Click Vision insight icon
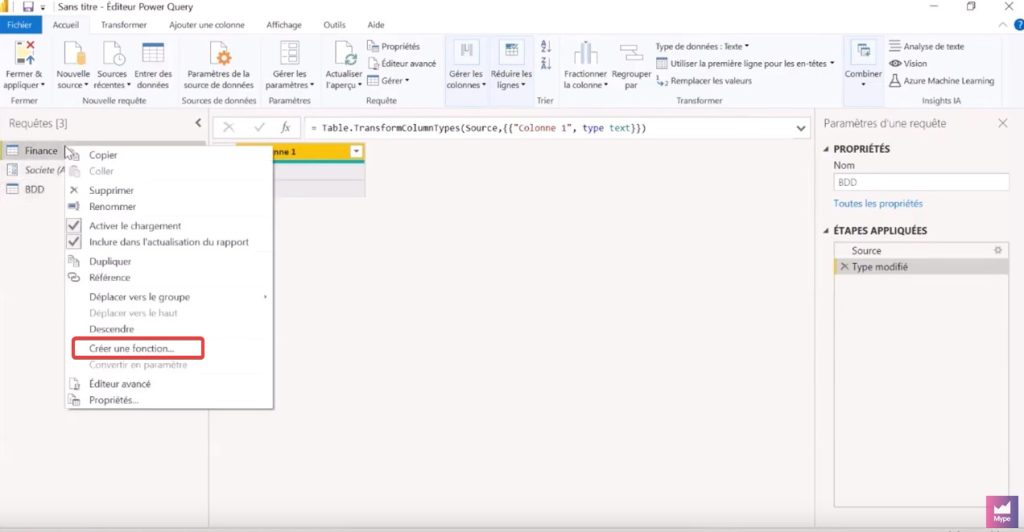Screen dimensions: 1024x532 pyautogui.click(x=895, y=63)
